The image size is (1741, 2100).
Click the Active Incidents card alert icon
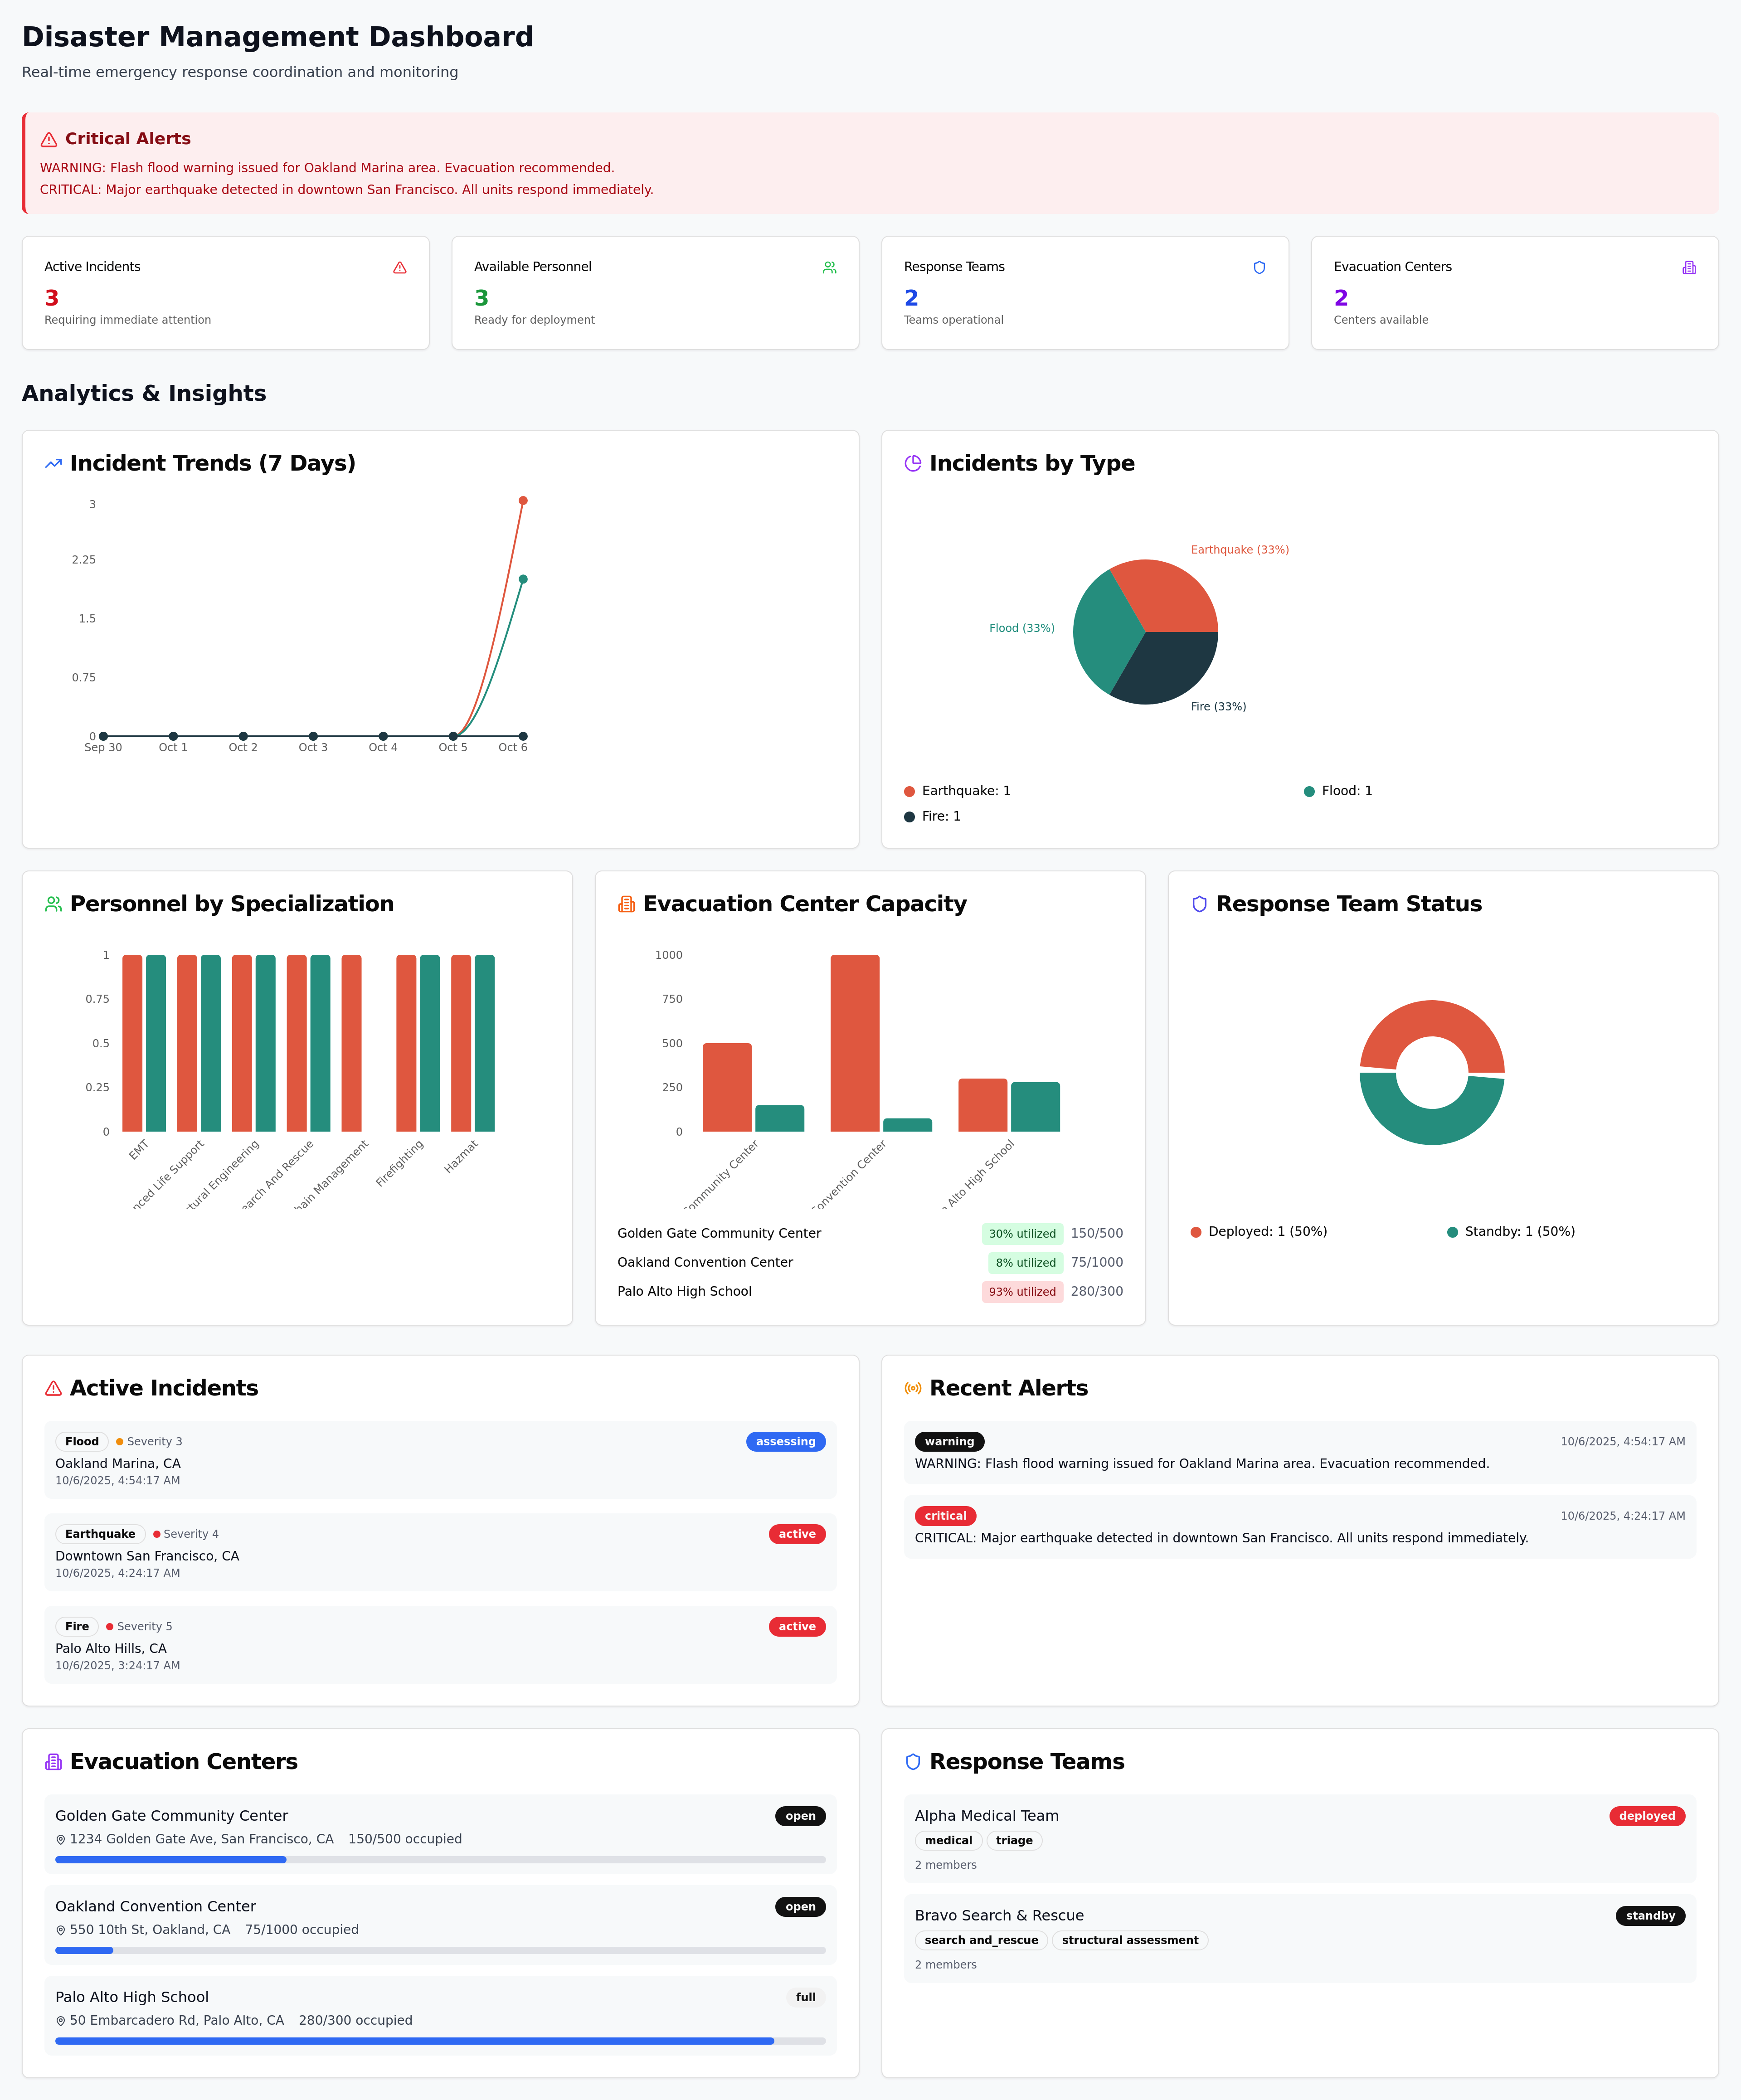400,267
